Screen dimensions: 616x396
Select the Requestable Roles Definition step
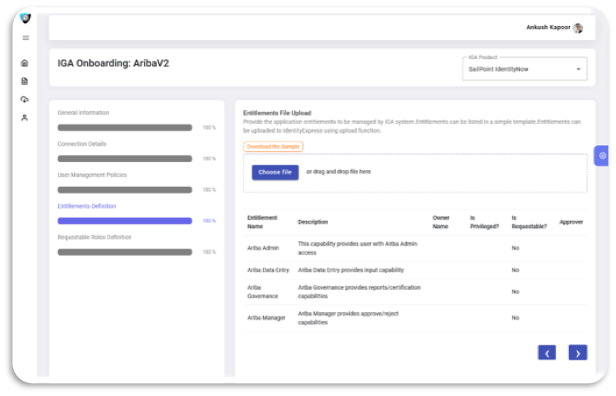point(94,237)
